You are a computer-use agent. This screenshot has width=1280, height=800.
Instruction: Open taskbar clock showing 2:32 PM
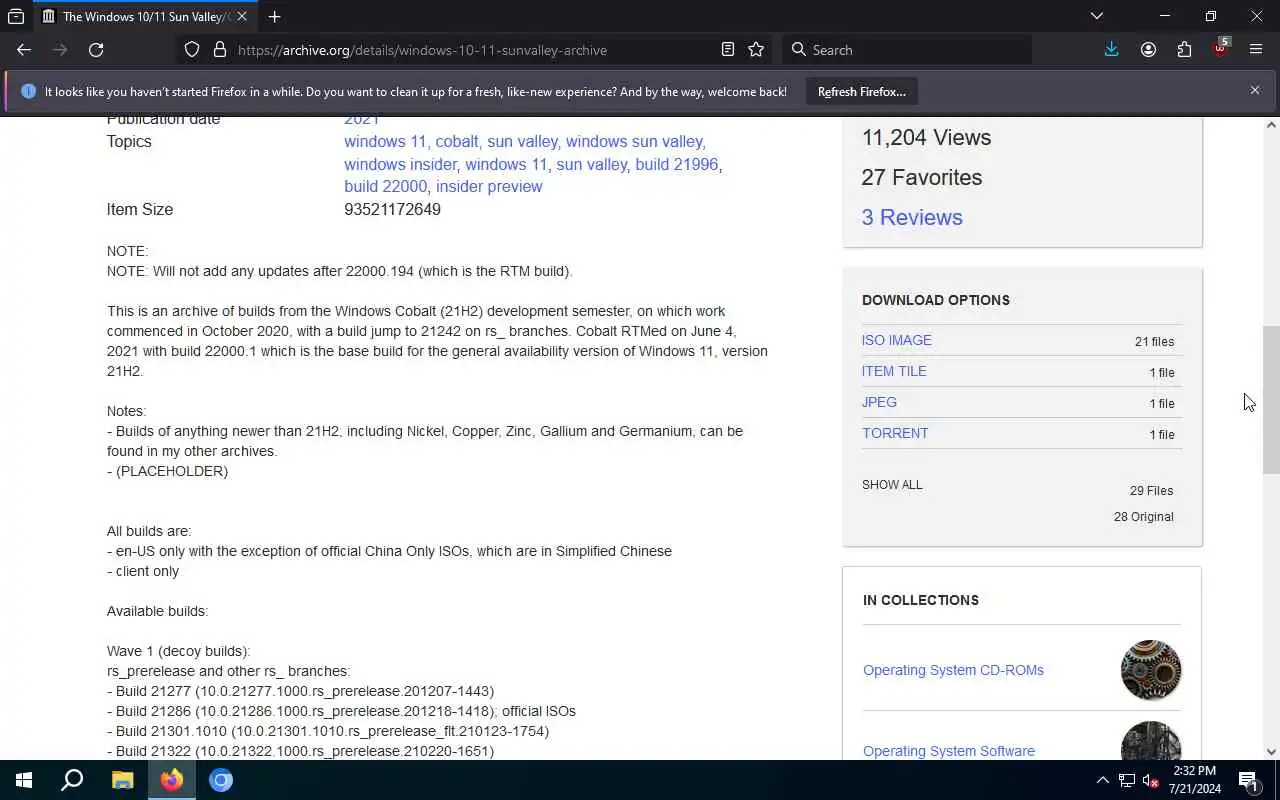pos(1194,780)
